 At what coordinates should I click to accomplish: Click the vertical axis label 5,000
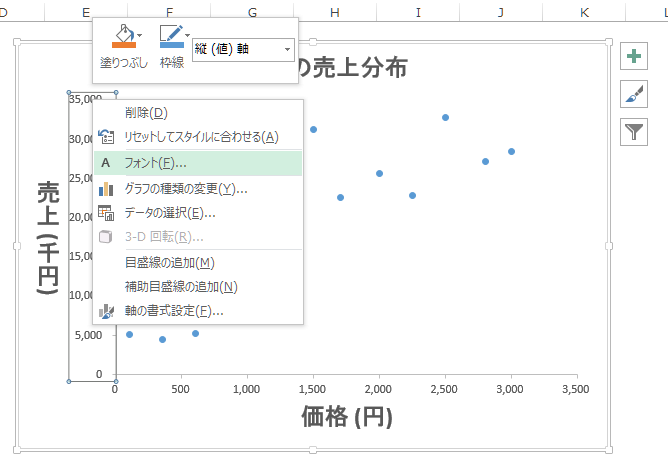(89, 335)
